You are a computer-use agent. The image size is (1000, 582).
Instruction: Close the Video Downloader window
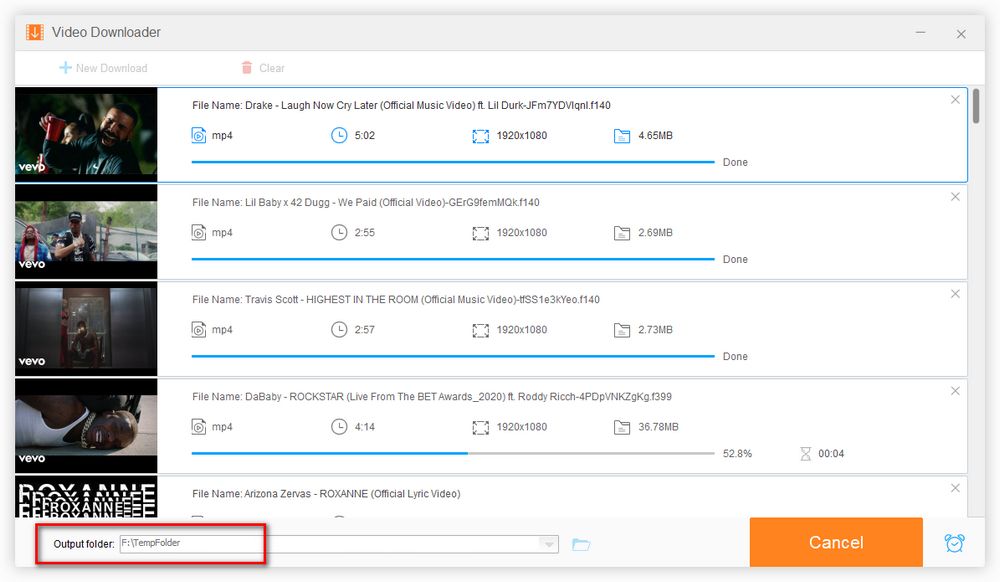[961, 34]
